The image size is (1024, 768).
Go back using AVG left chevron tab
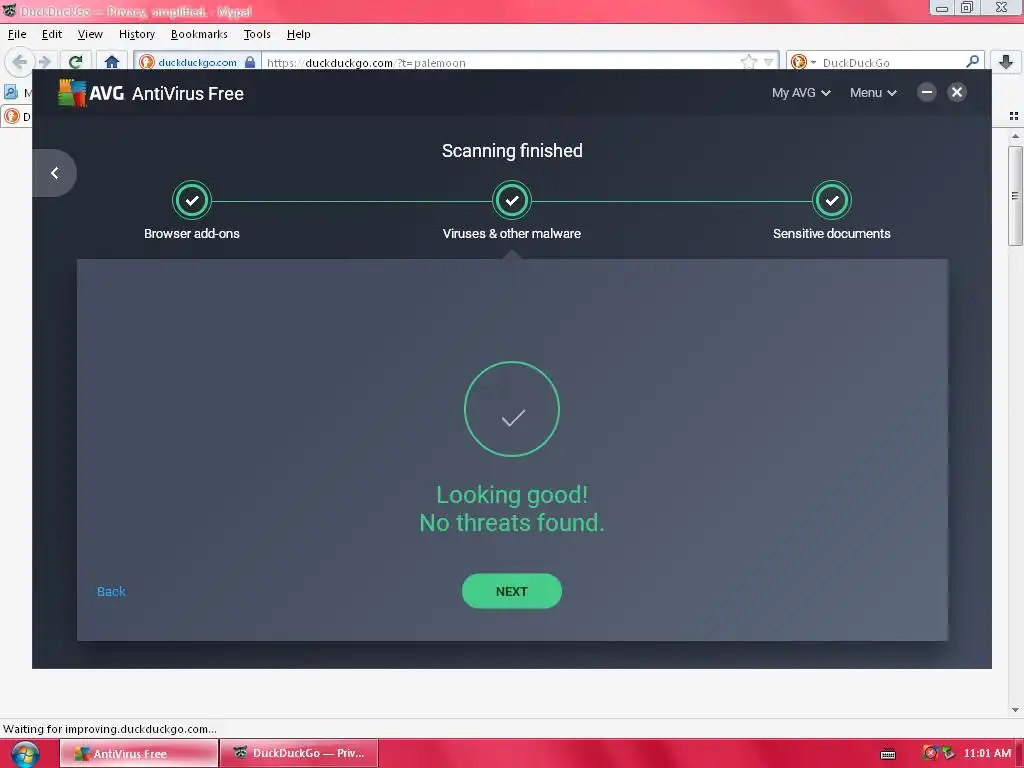[x=54, y=173]
